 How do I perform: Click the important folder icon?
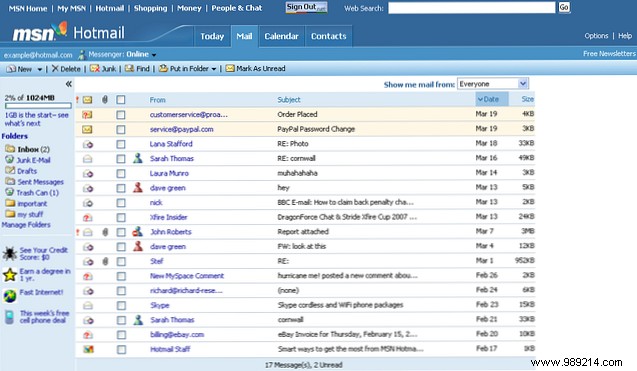tap(10, 203)
